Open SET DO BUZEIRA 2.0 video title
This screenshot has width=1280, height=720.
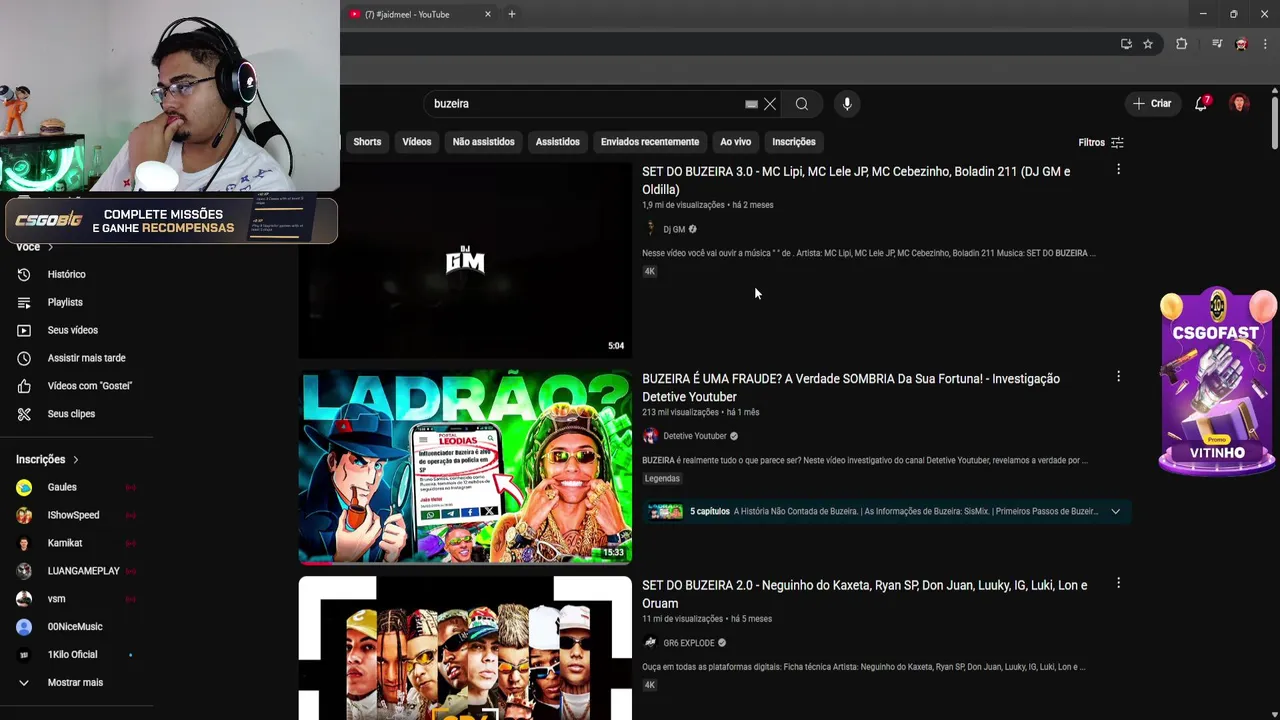864,594
